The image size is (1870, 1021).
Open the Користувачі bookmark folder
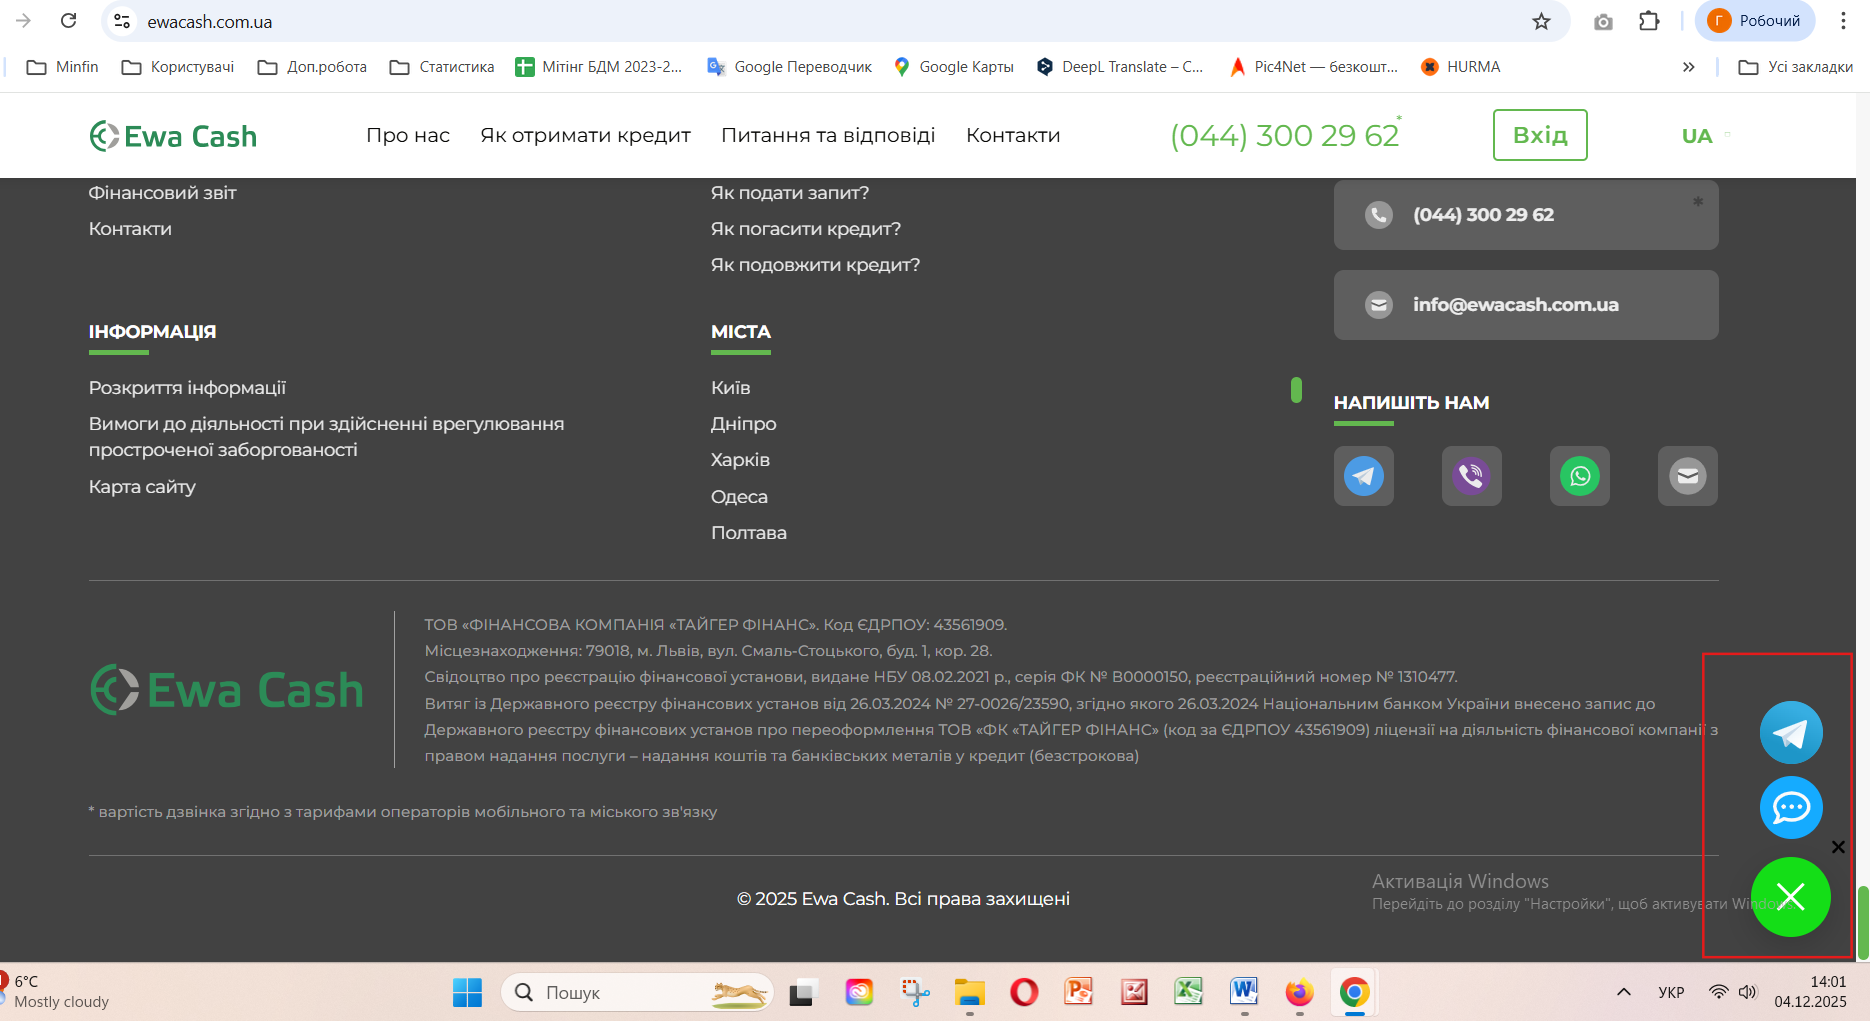click(x=177, y=67)
